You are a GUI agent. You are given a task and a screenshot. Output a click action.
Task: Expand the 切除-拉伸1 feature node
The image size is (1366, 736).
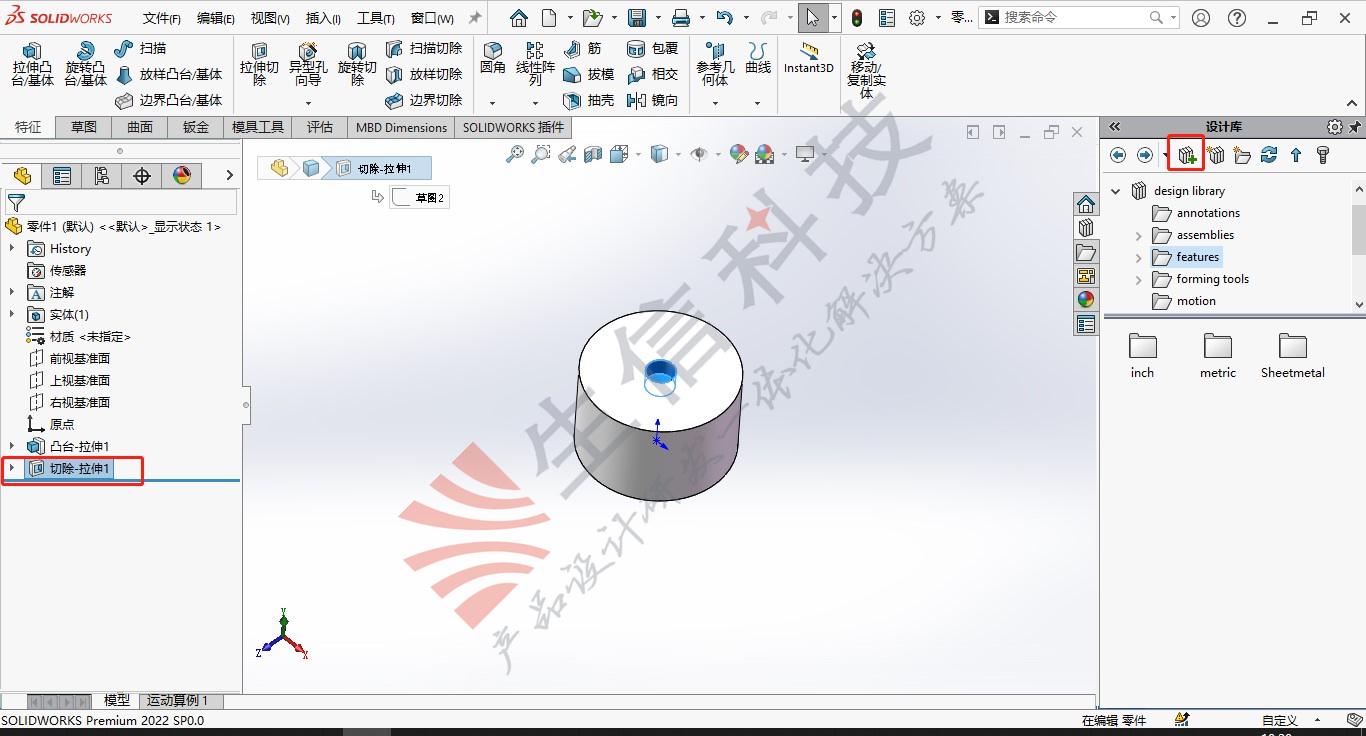[x=11, y=468]
